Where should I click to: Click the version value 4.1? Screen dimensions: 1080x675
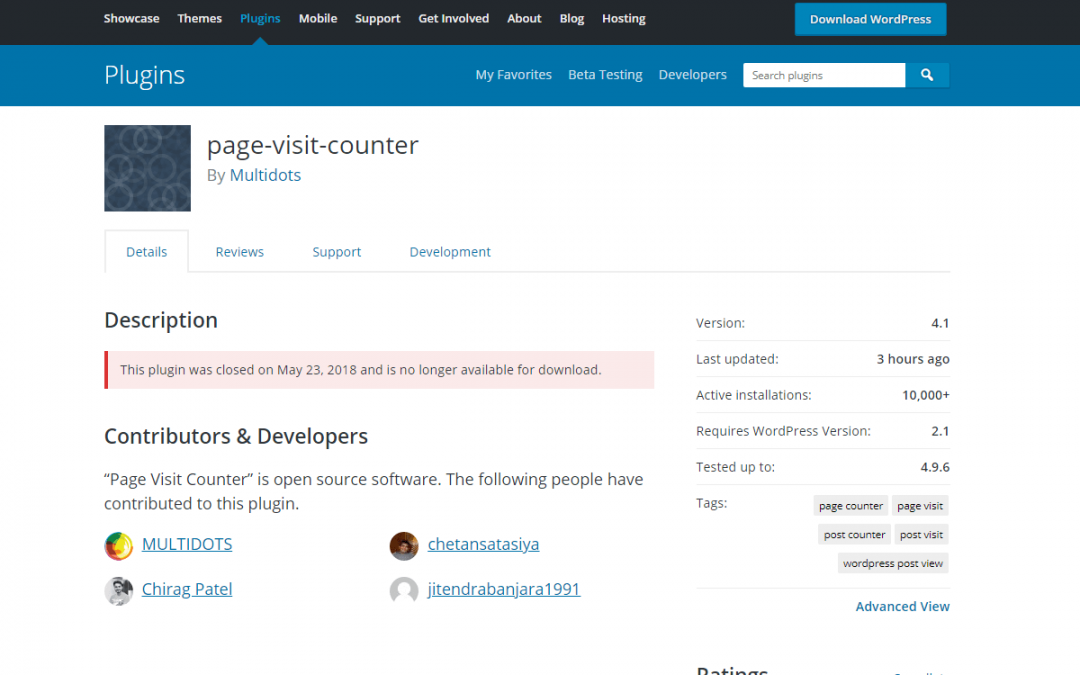click(940, 323)
